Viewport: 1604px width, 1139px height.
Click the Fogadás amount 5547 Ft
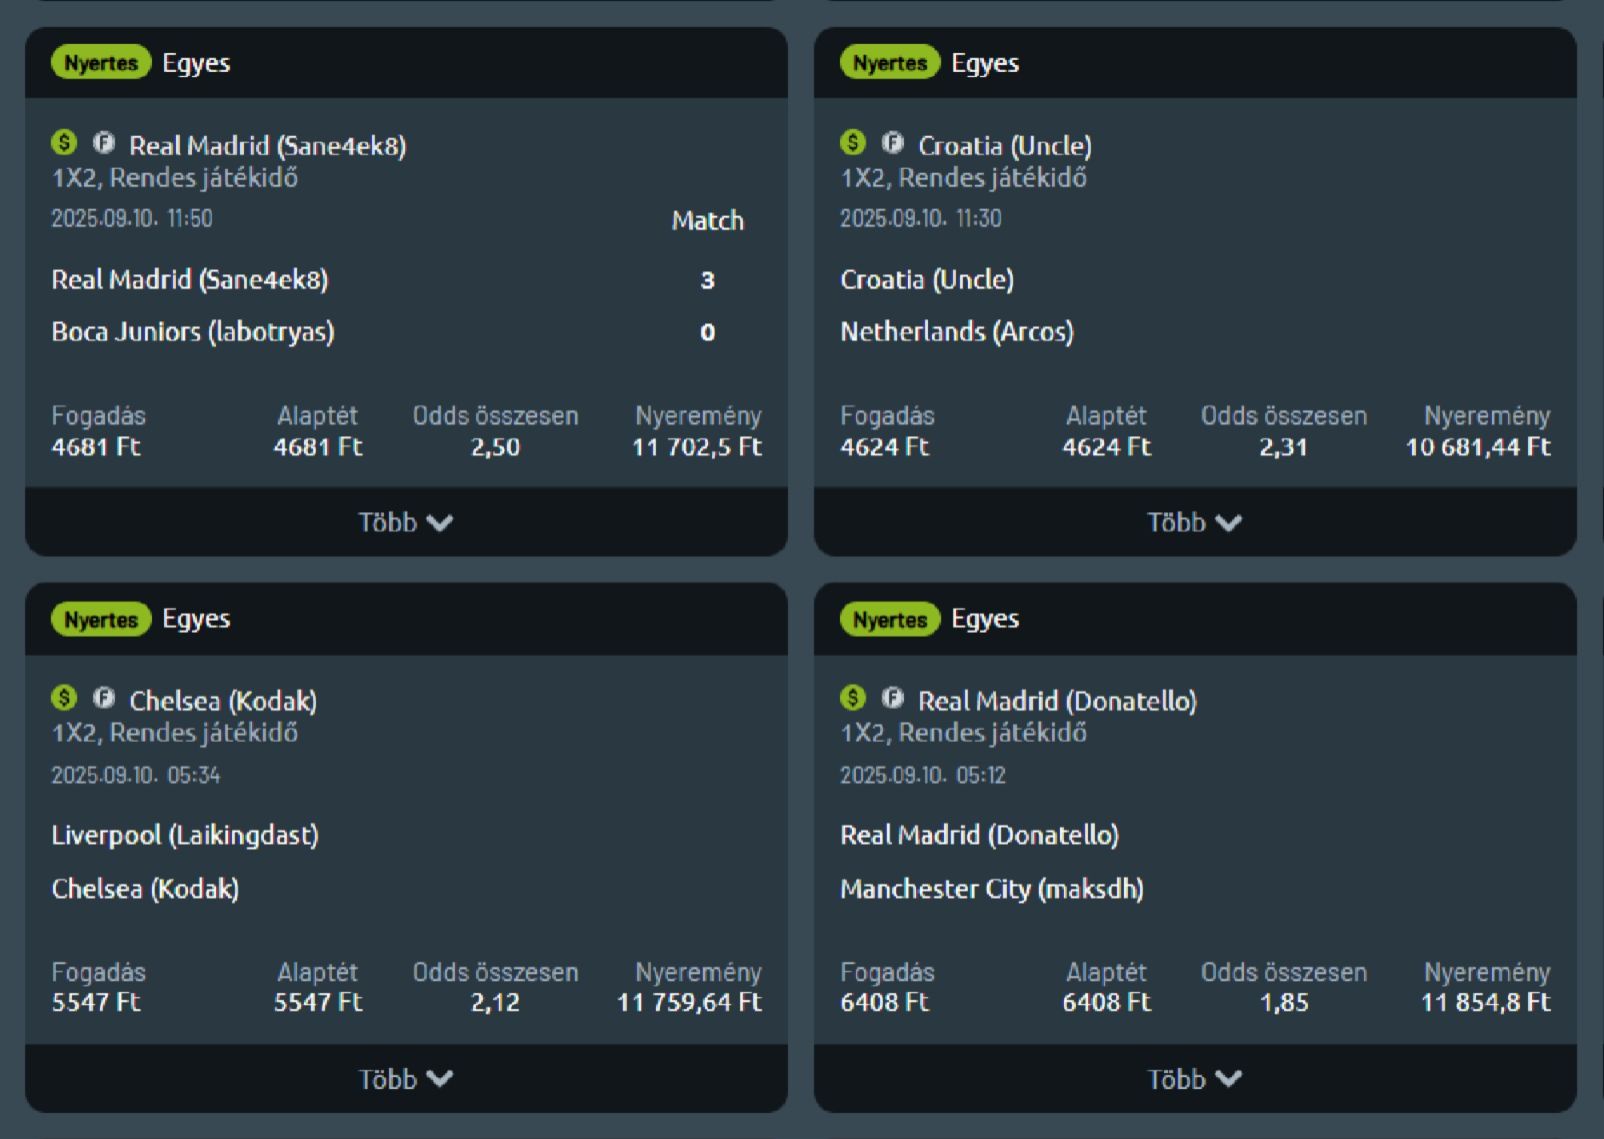[x=96, y=1002]
